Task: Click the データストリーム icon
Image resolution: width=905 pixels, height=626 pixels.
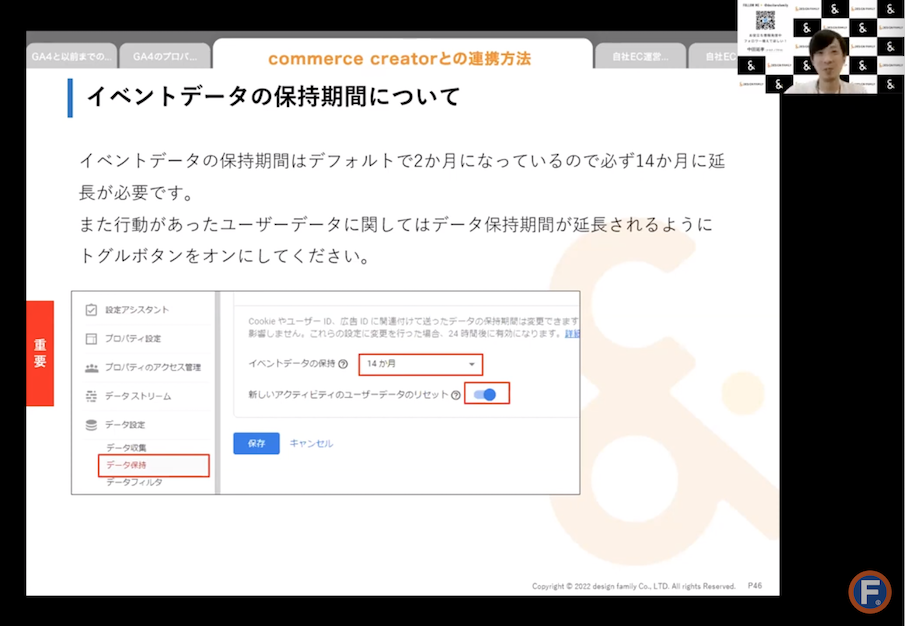Action: pos(91,396)
